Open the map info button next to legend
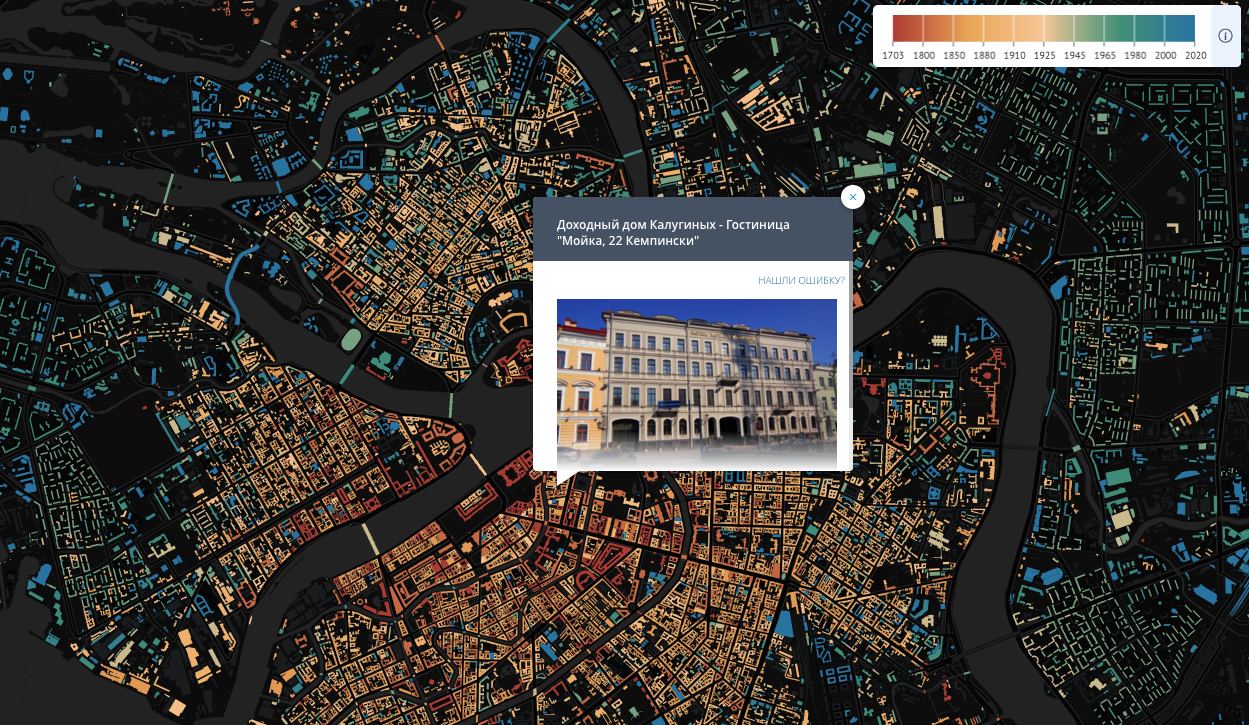This screenshot has height=725, width=1249. [1225, 36]
